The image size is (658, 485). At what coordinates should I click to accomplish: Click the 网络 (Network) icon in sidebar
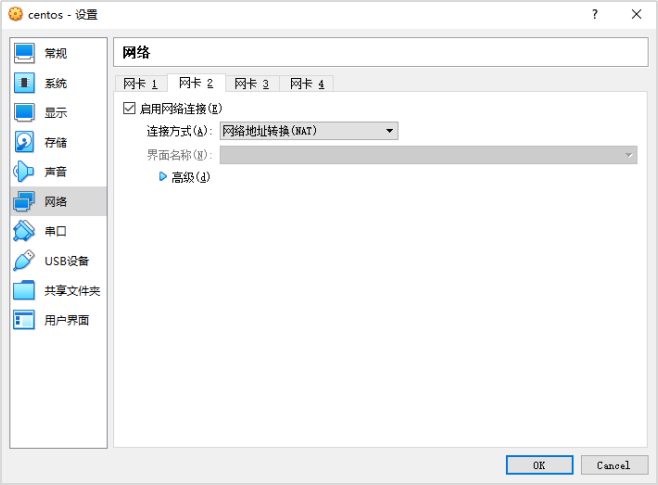(x=24, y=201)
